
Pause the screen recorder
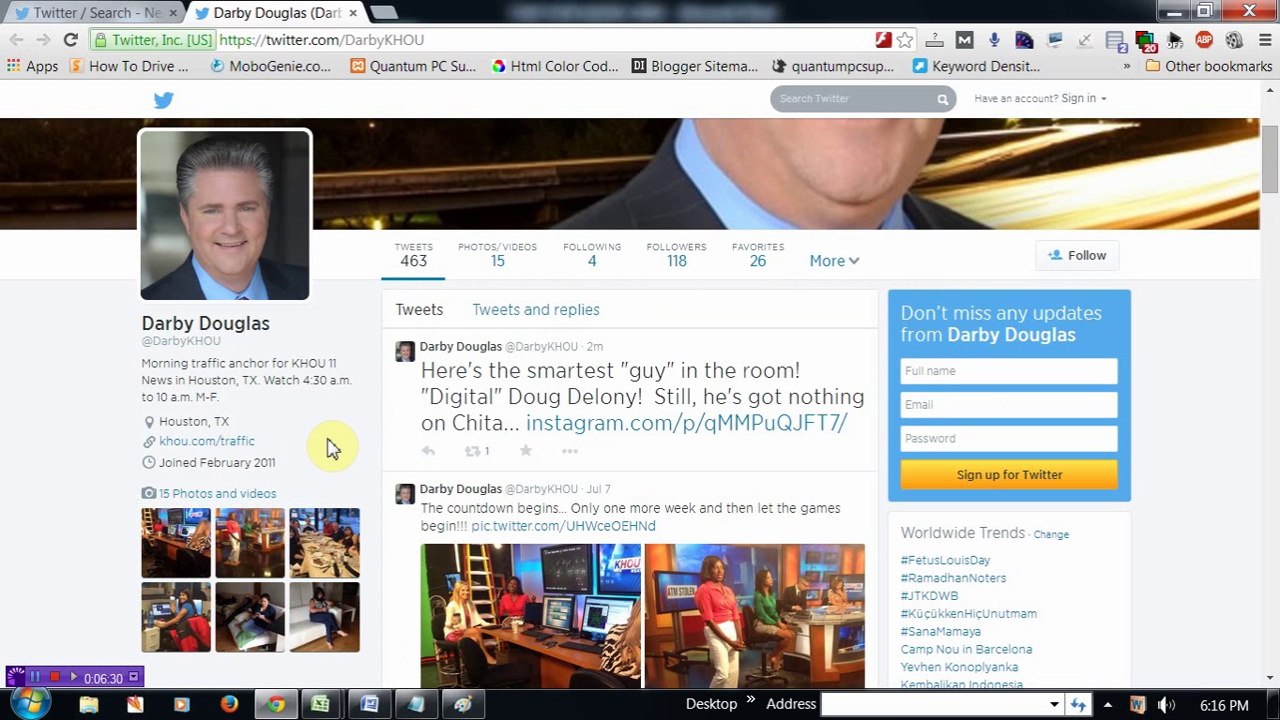pyautogui.click(x=35, y=677)
